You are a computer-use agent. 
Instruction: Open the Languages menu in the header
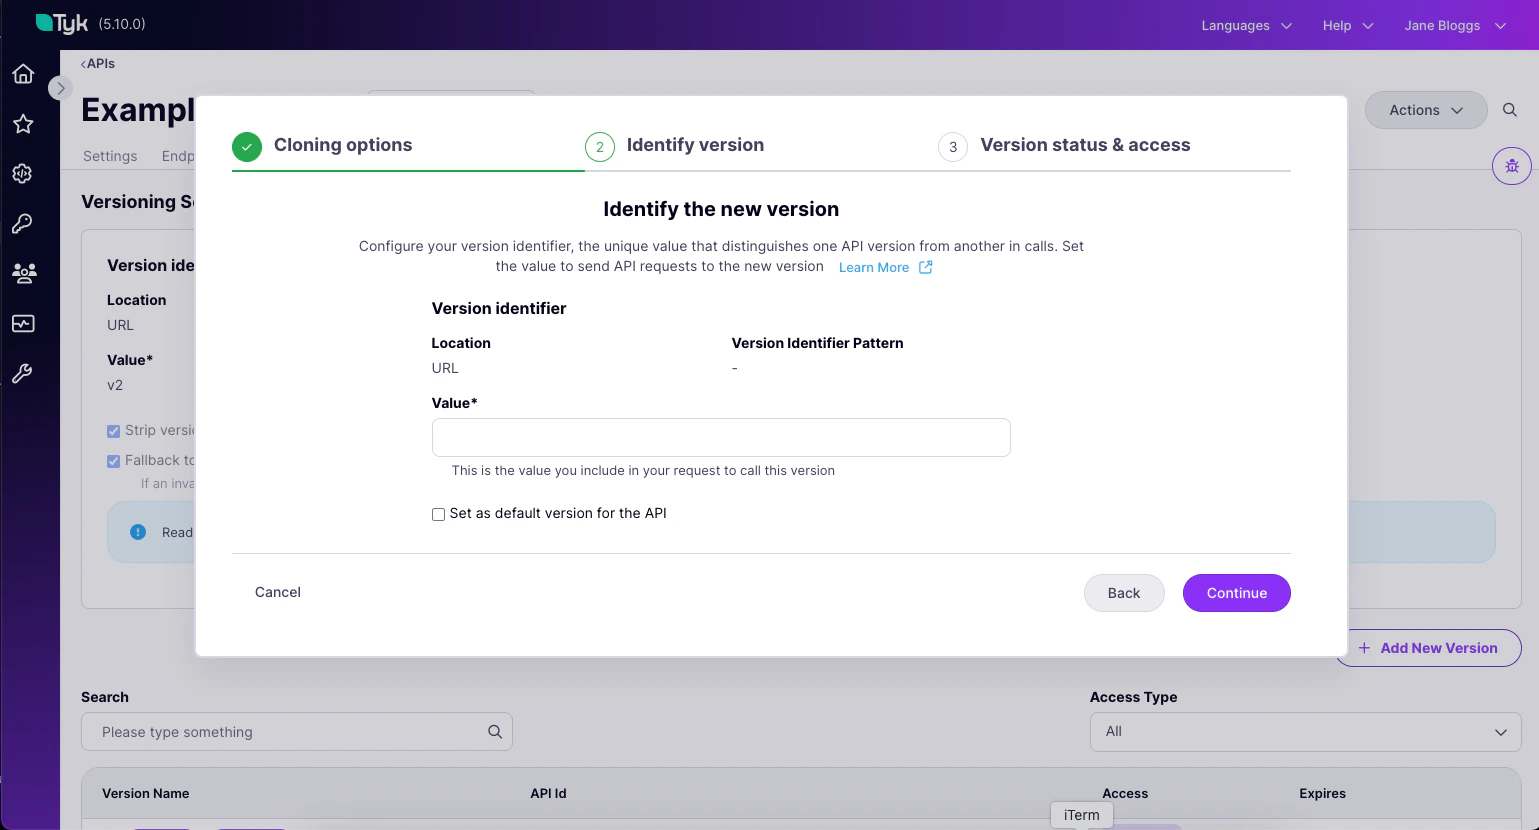1245,26
